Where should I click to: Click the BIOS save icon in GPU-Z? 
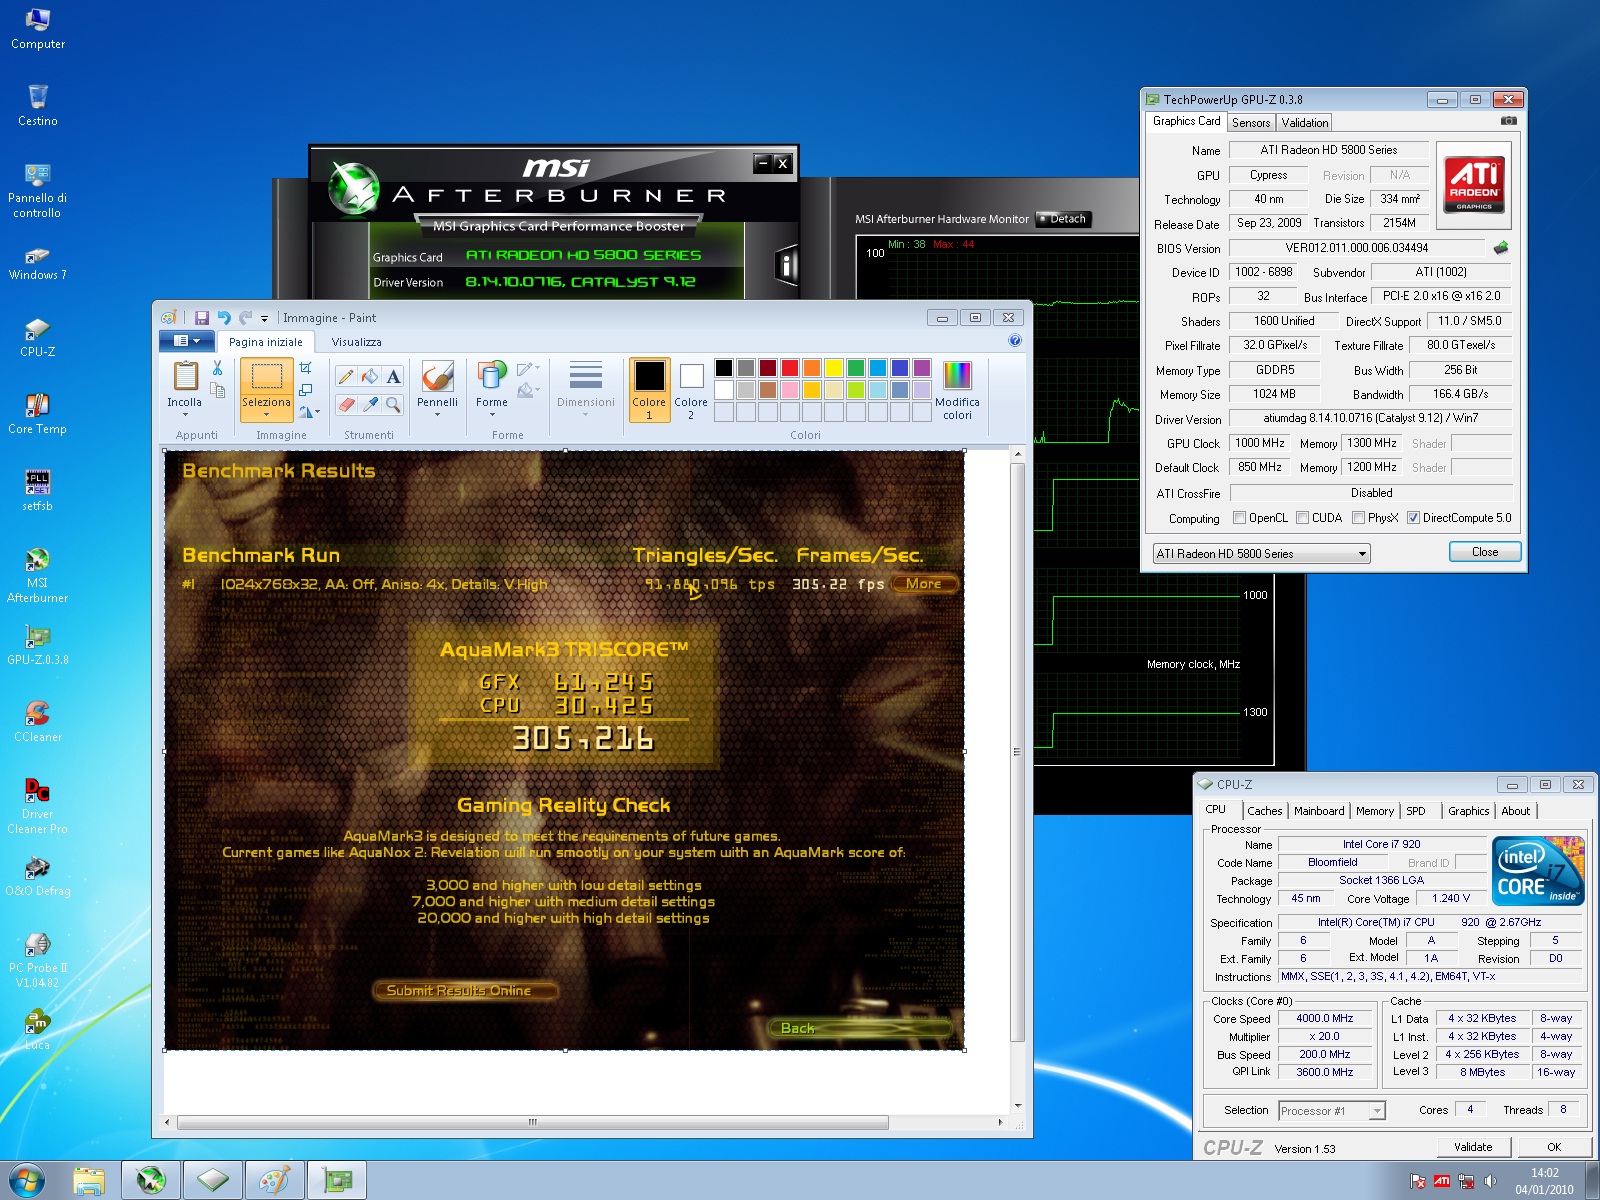(x=1500, y=248)
